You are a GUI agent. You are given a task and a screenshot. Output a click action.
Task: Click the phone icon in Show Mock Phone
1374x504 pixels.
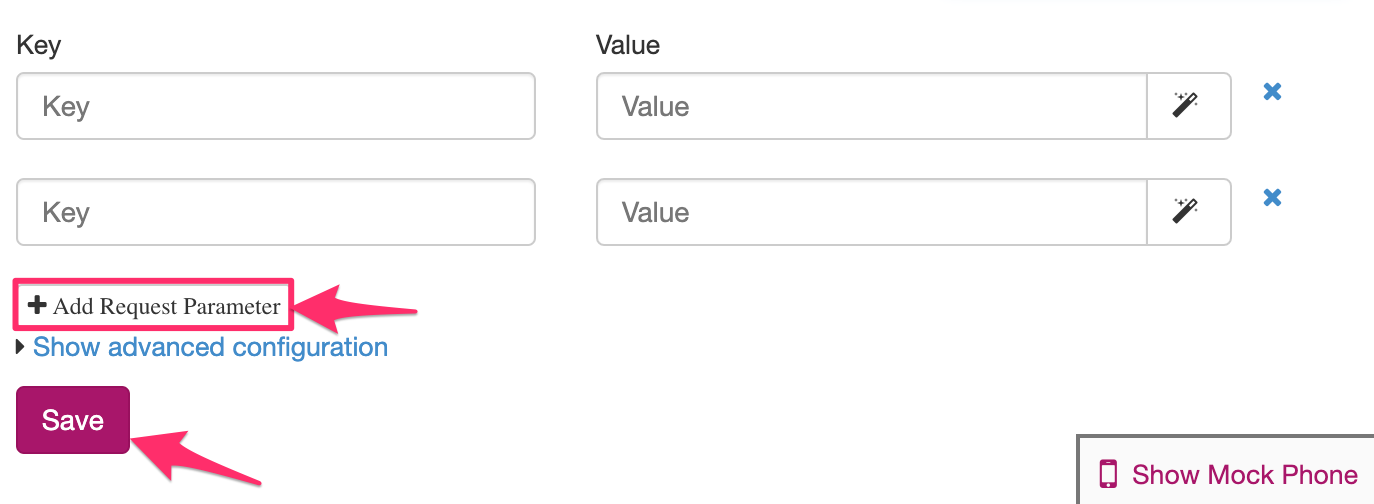coord(1108,474)
